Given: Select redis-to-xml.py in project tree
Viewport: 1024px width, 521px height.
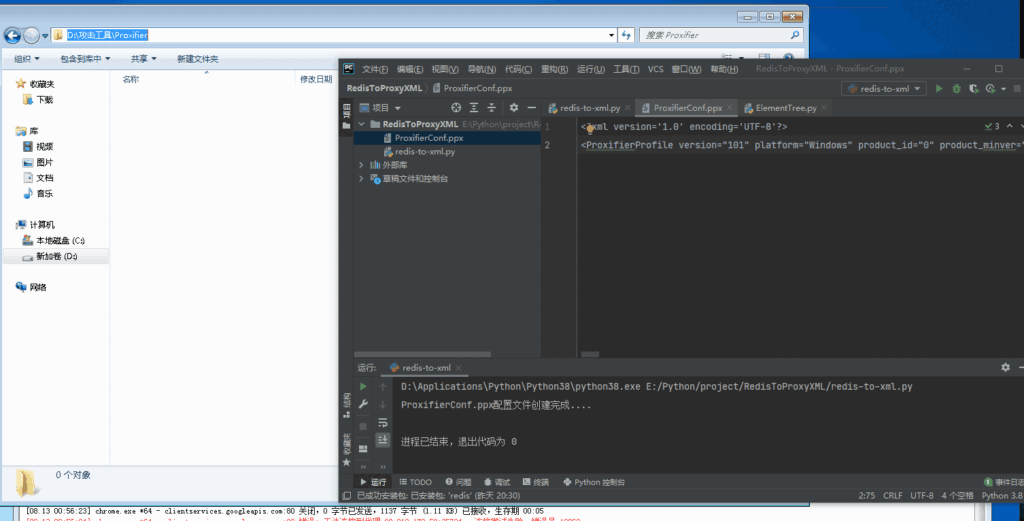Looking at the screenshot, I should click(x=424, y=151).
